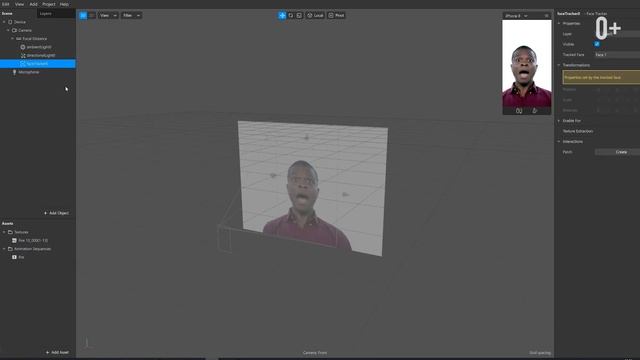
Task: Collapse the Interactions section
Action: (559, 142)
